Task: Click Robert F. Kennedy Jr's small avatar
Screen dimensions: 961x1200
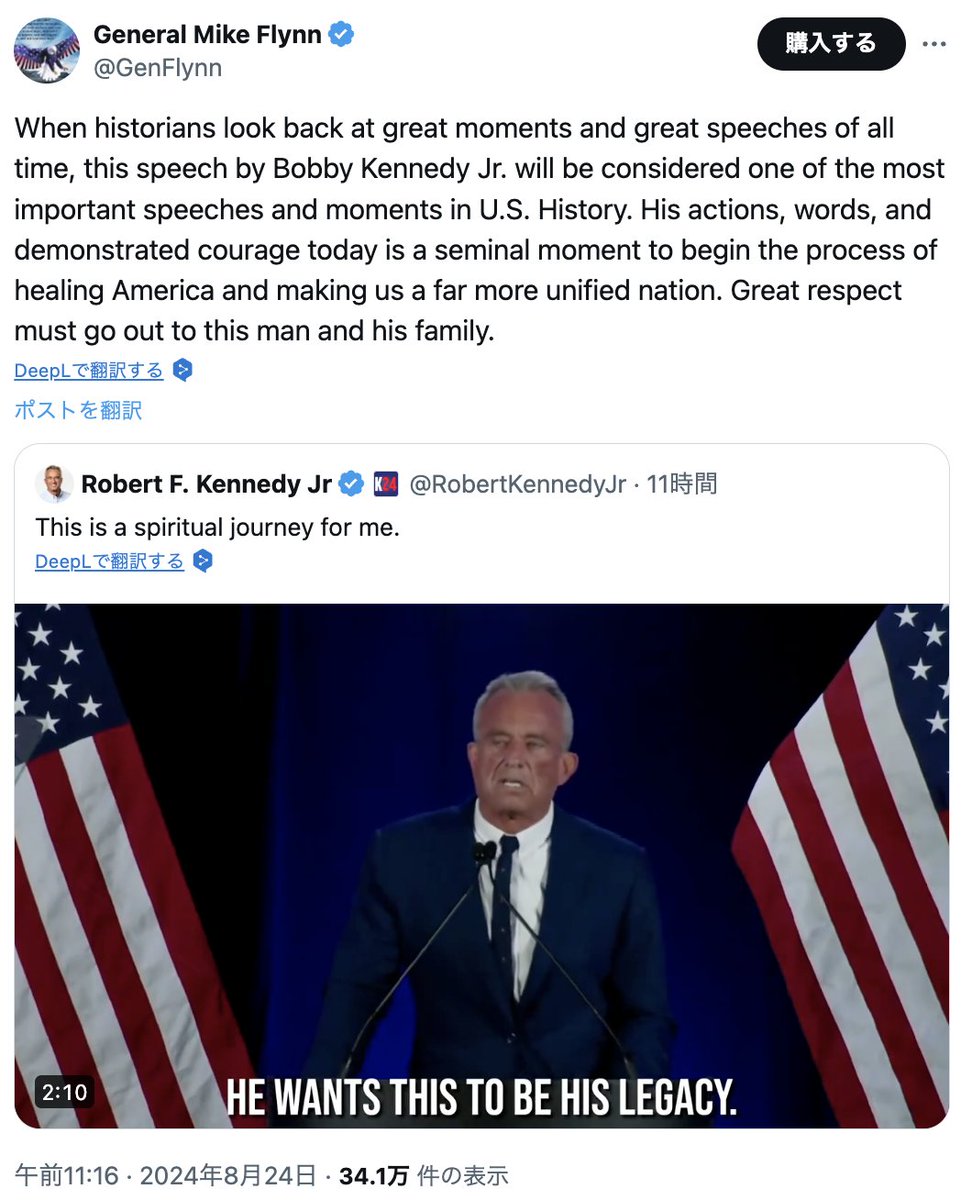Action: (55, 484)
